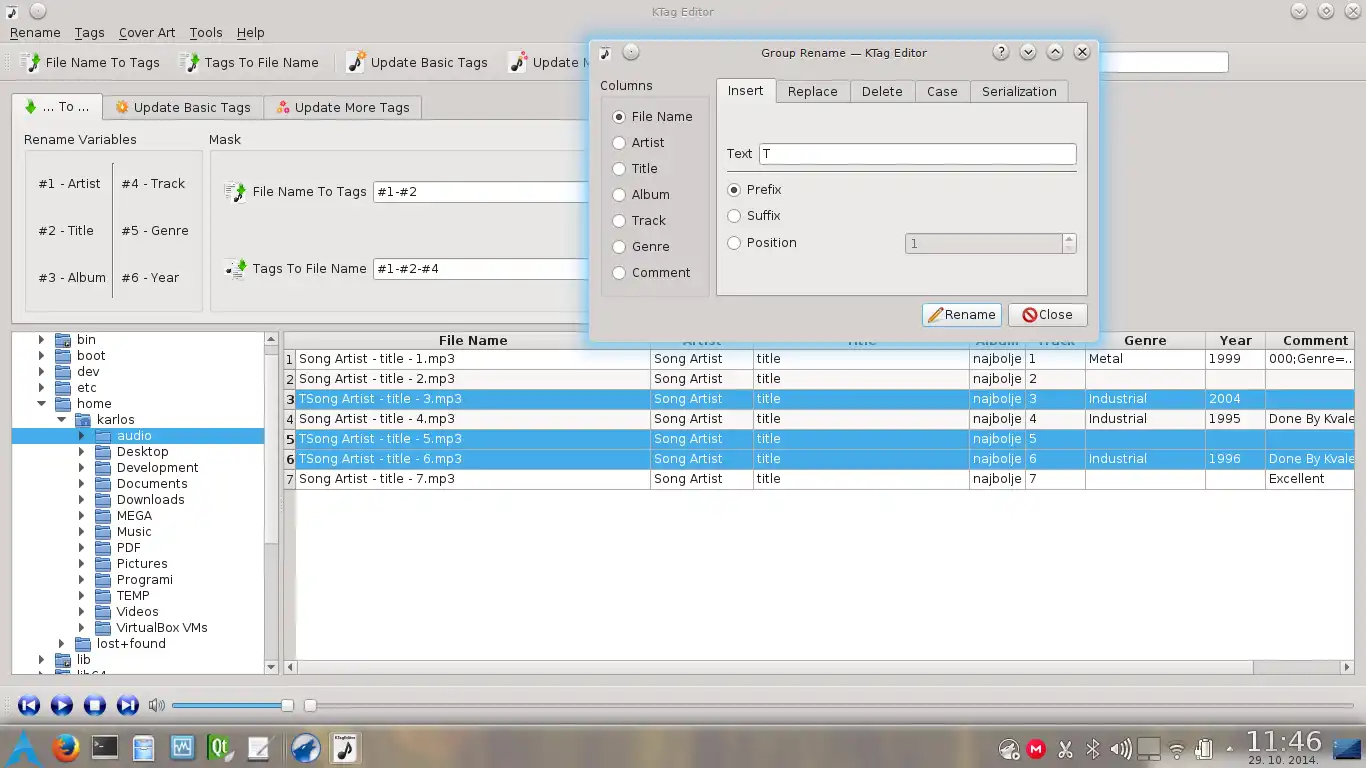
Task: Select Title column radio button
Action: (x=619, y=169)
